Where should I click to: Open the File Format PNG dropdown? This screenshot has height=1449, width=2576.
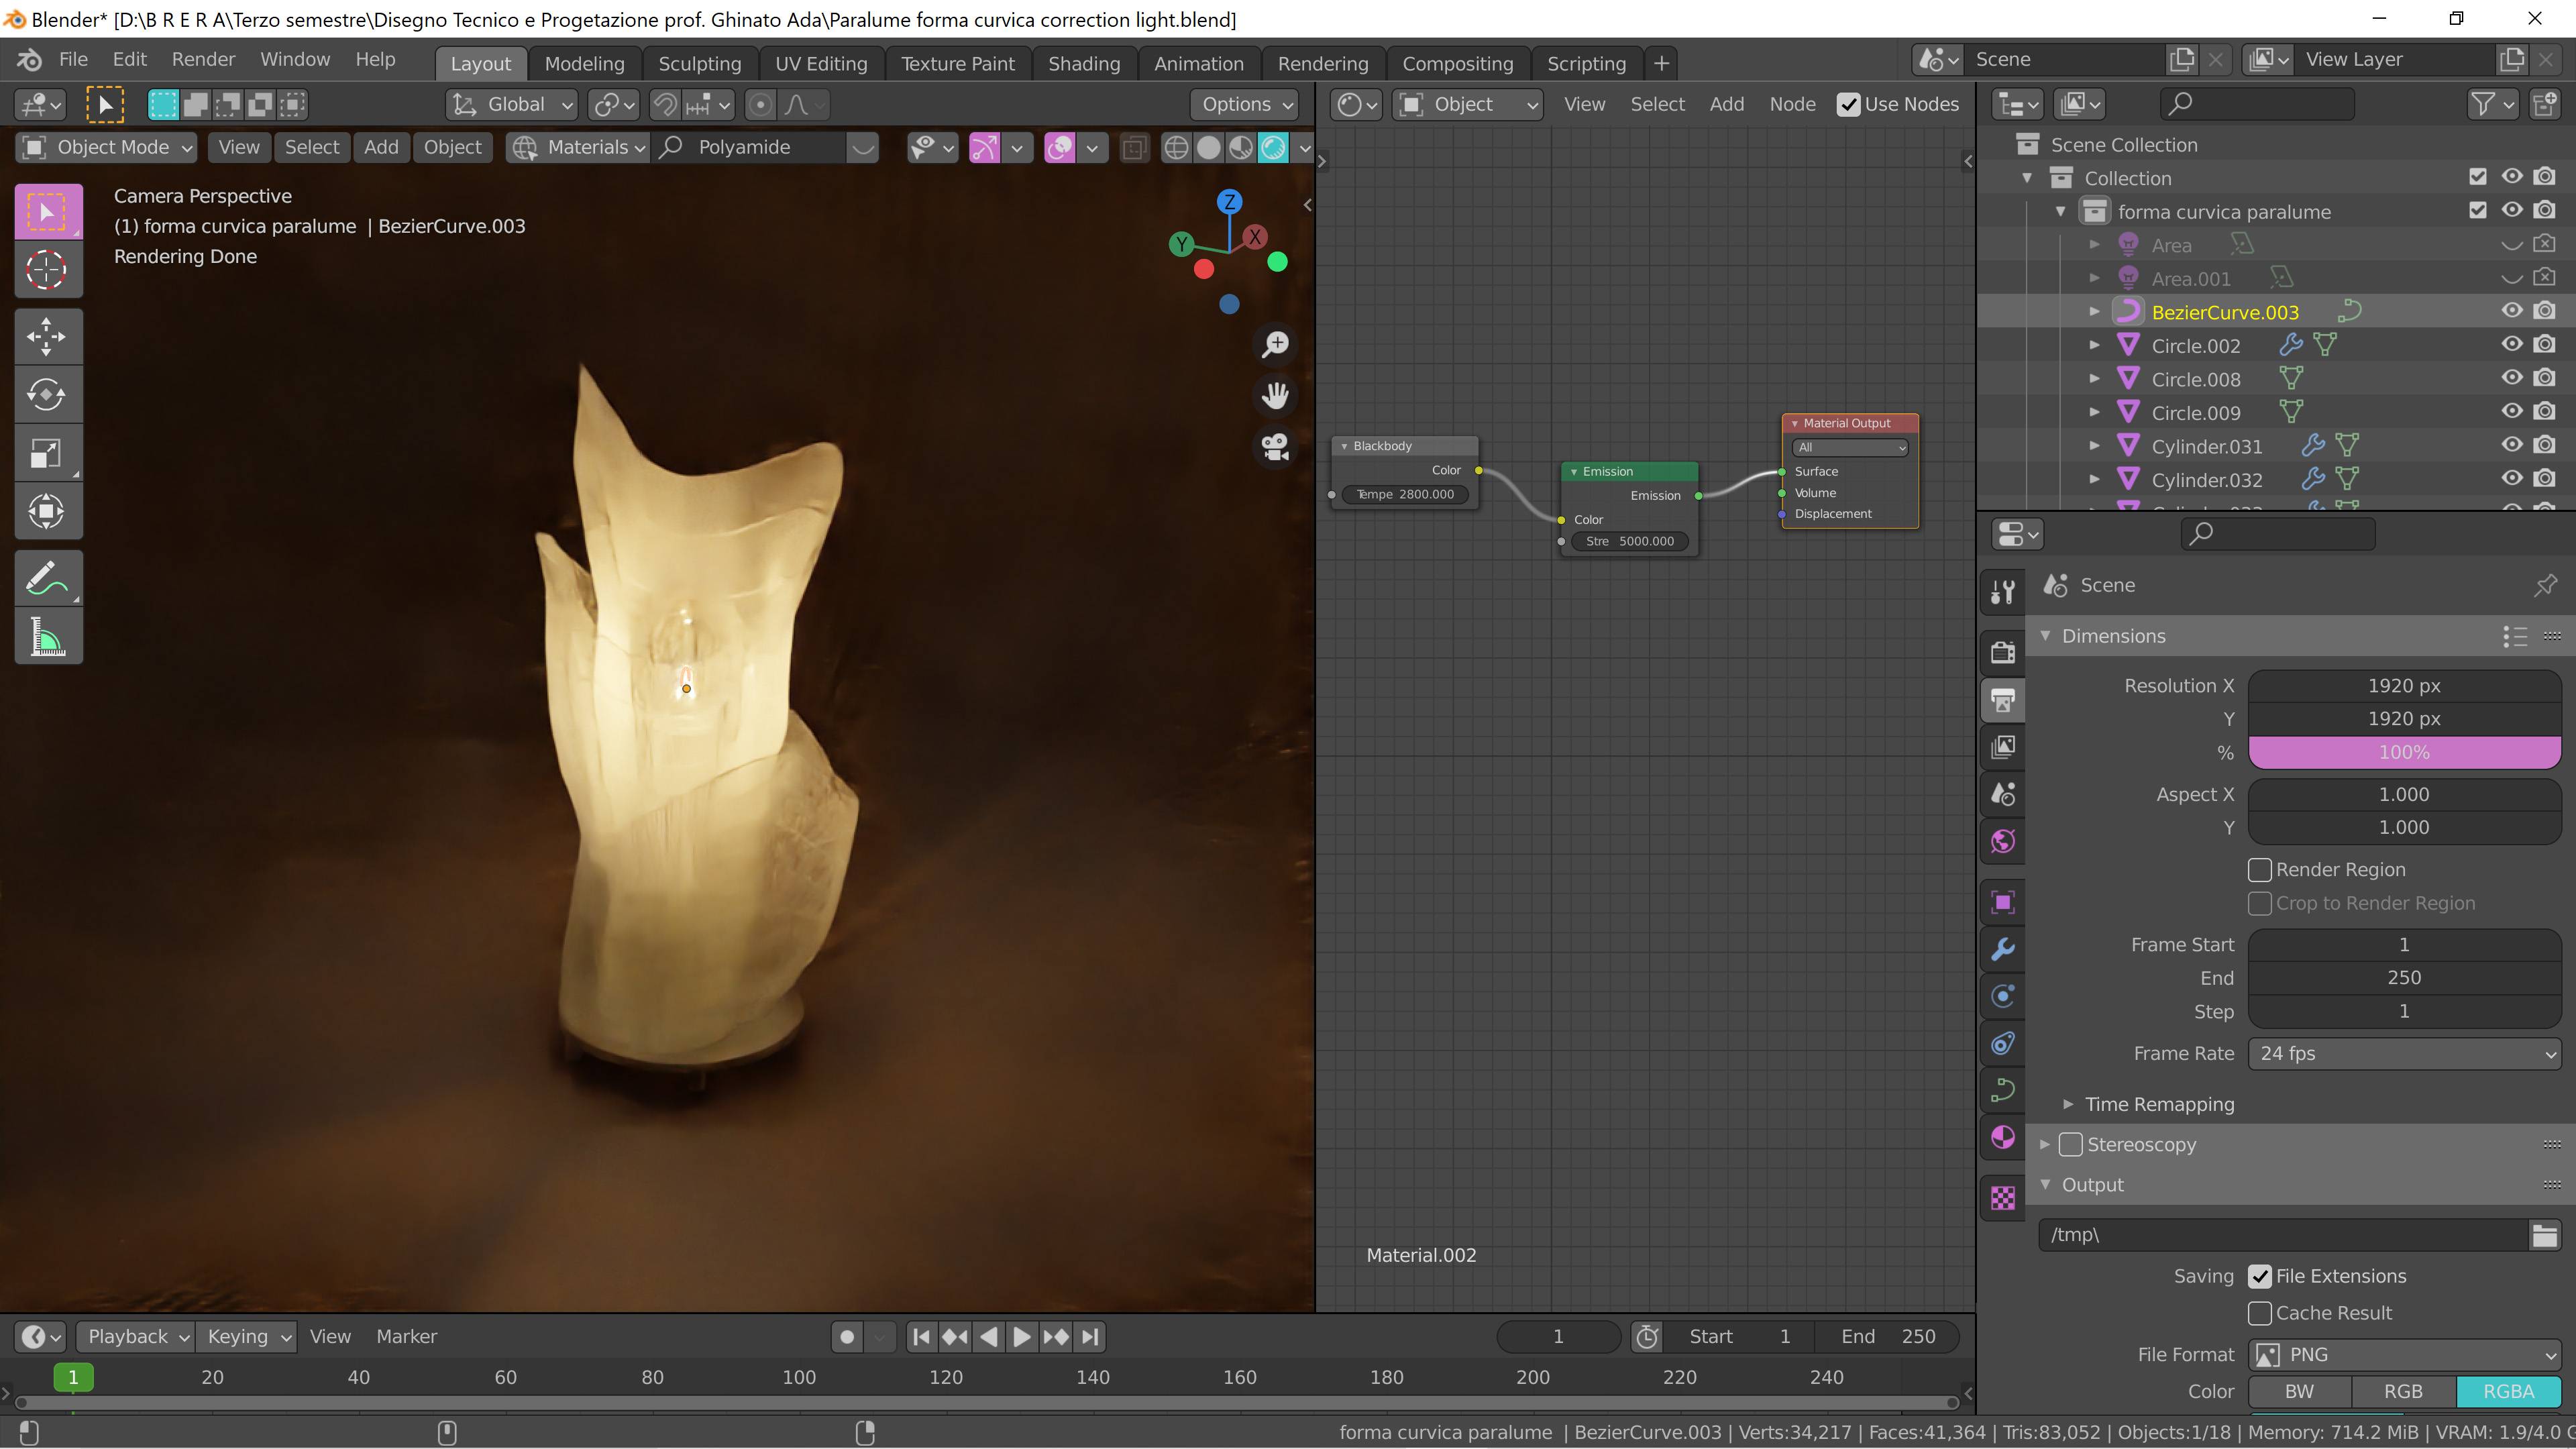coord(2404,1355)
